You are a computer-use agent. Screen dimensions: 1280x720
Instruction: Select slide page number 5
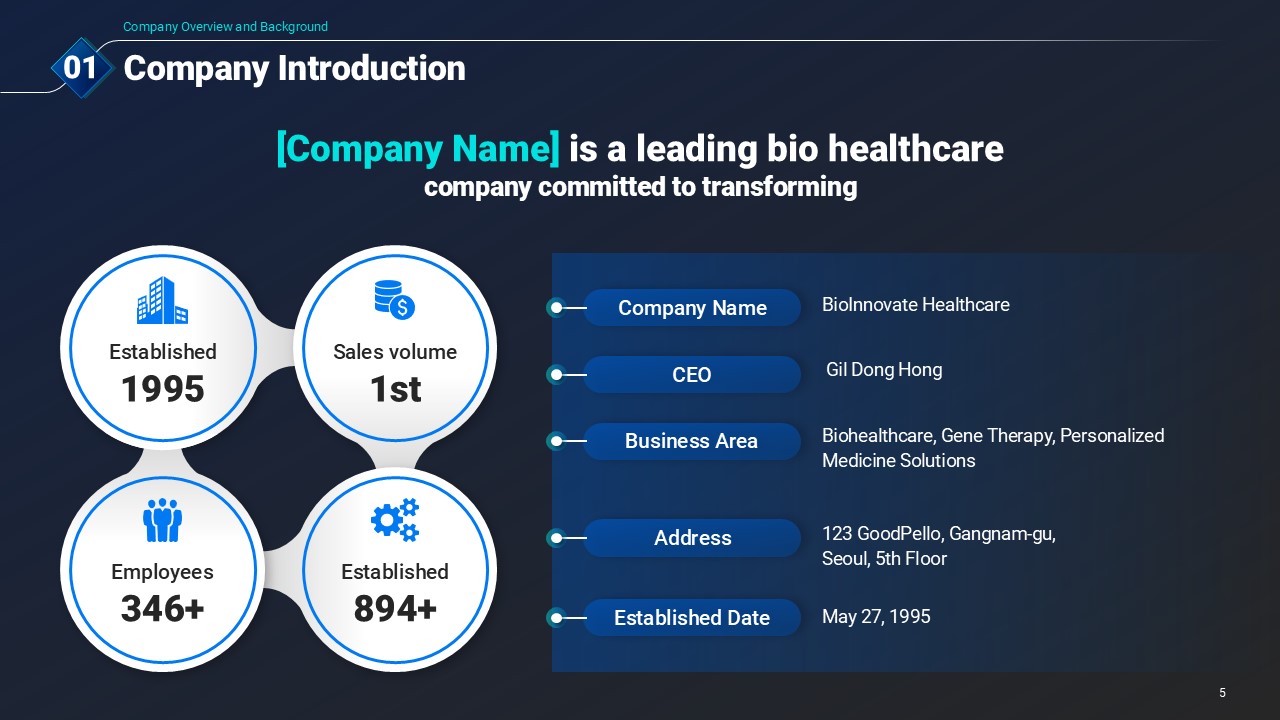[1222, 693]
